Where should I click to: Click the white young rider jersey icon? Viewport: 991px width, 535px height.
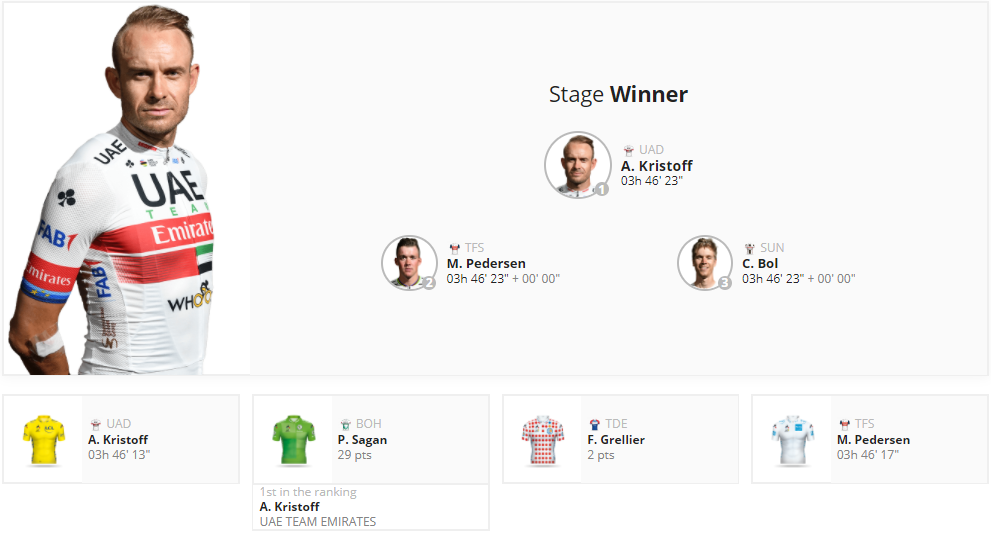[x=793, y=440]
